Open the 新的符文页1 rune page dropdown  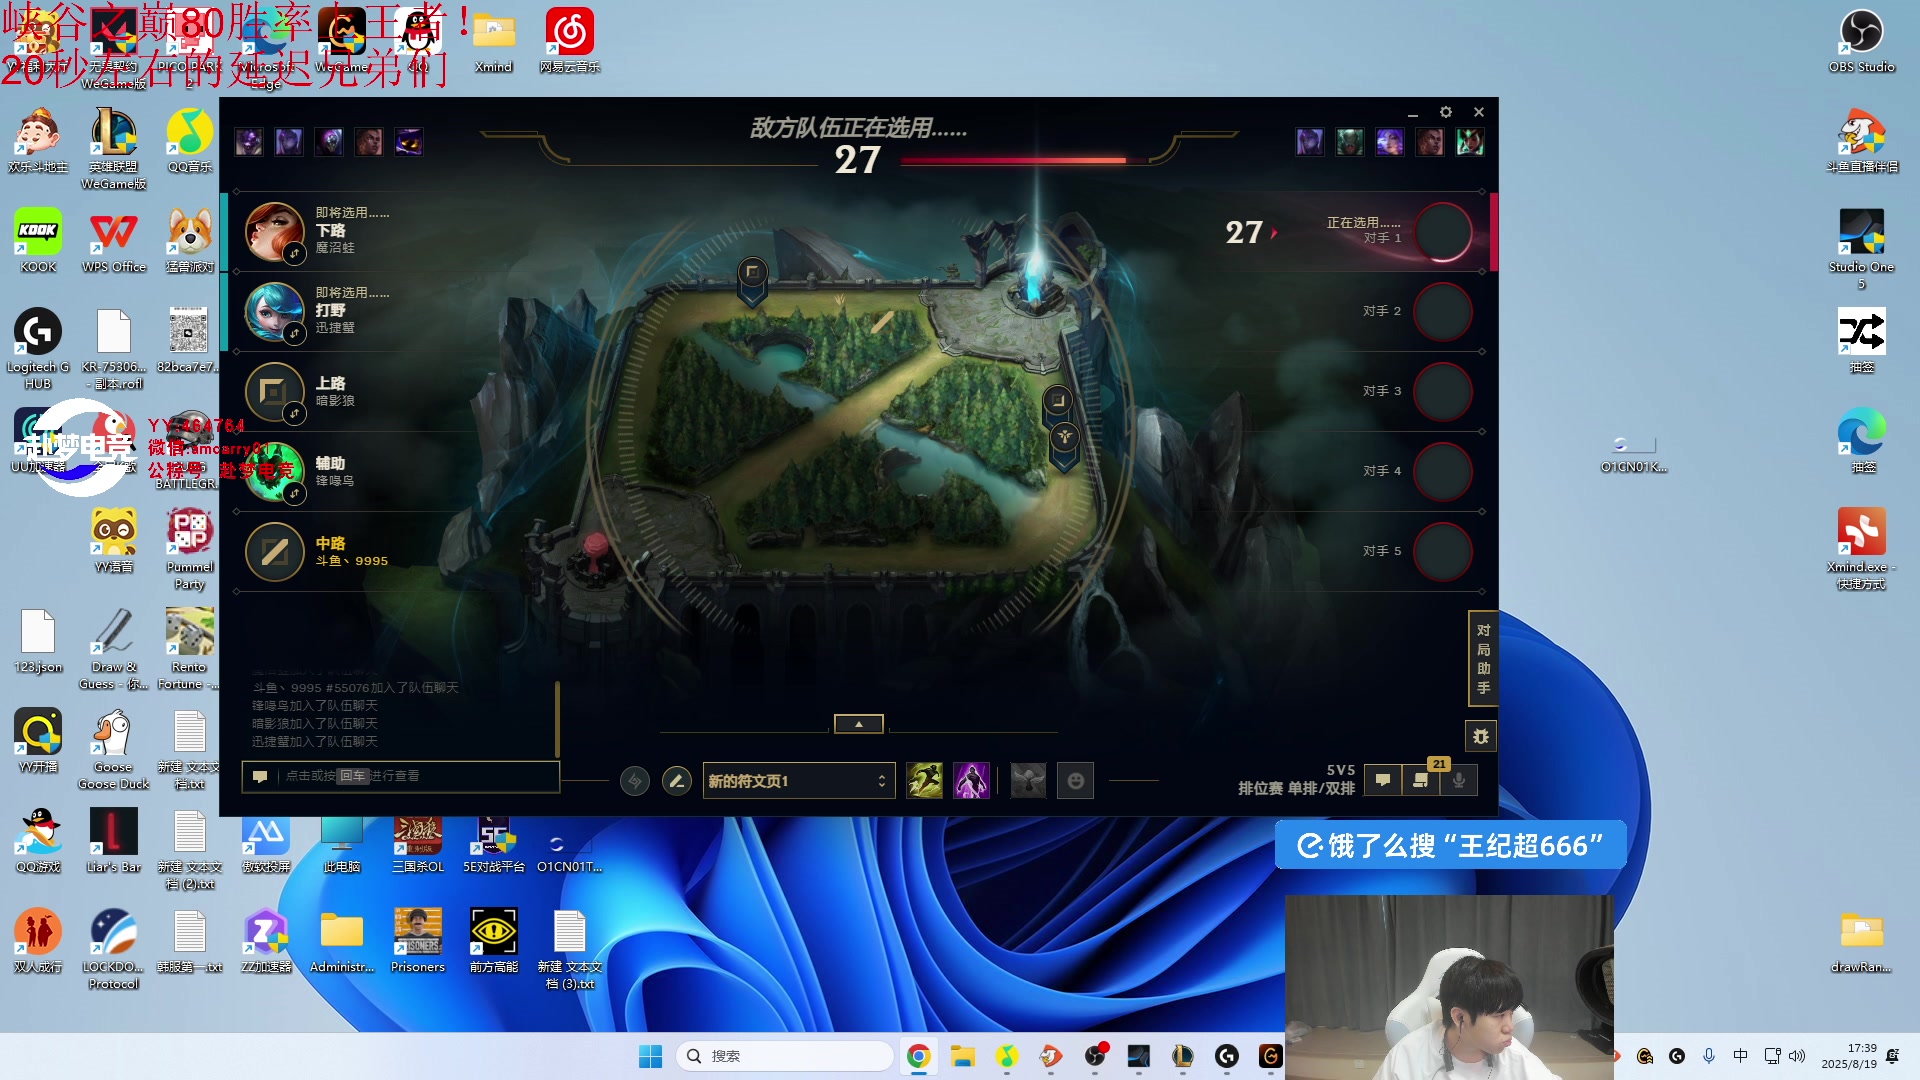coord(798,781)
